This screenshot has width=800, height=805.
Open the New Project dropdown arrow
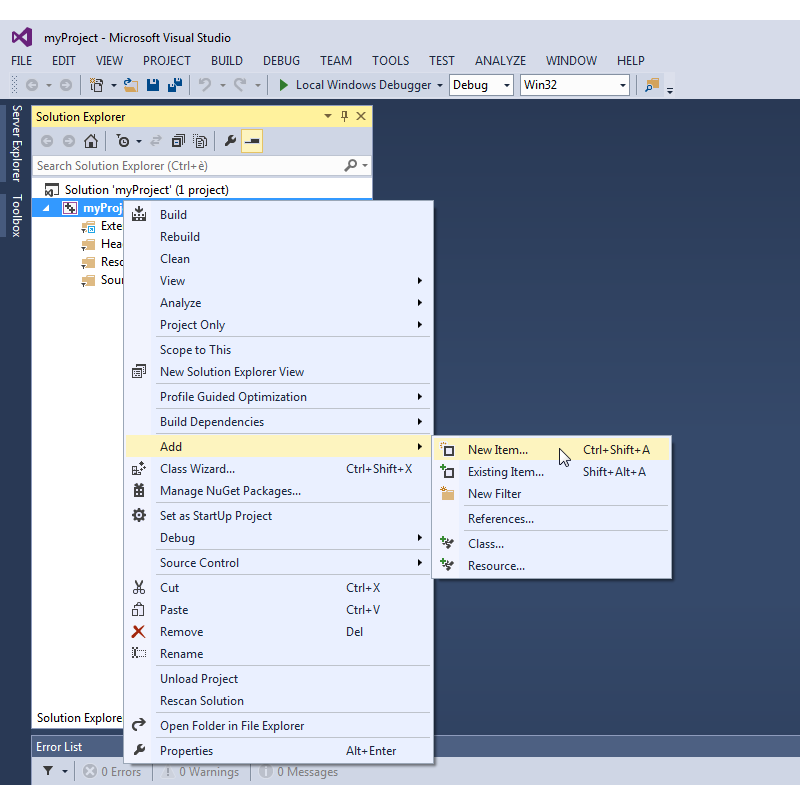[x=113, y=85]
